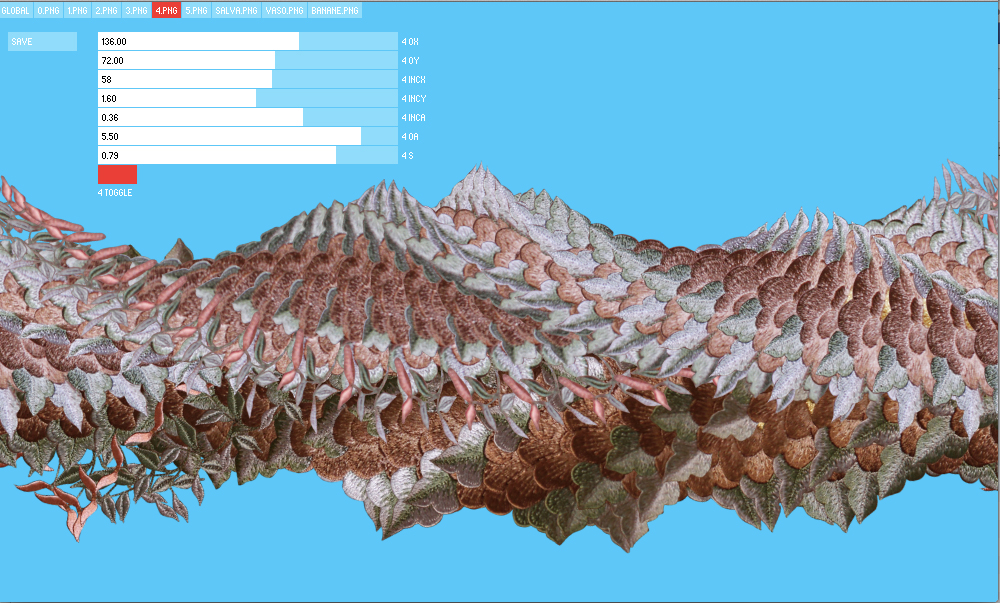Select the 5.PNG tab
The width and height of the screenshot is (1000, 603).
196,11
